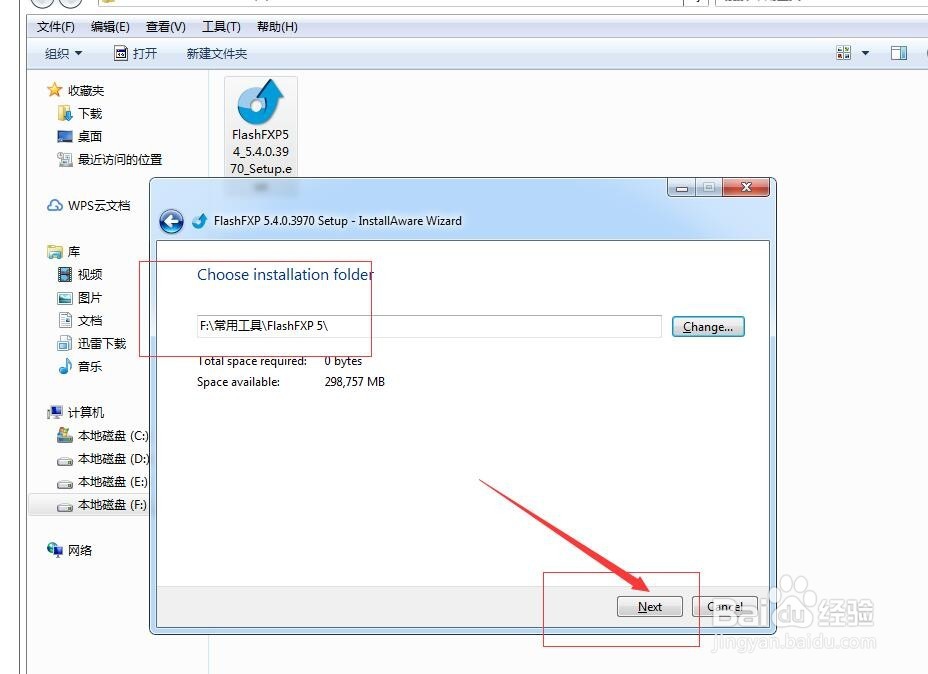
Task: Minimize the installer window
Action: click(x=682, y=188)
